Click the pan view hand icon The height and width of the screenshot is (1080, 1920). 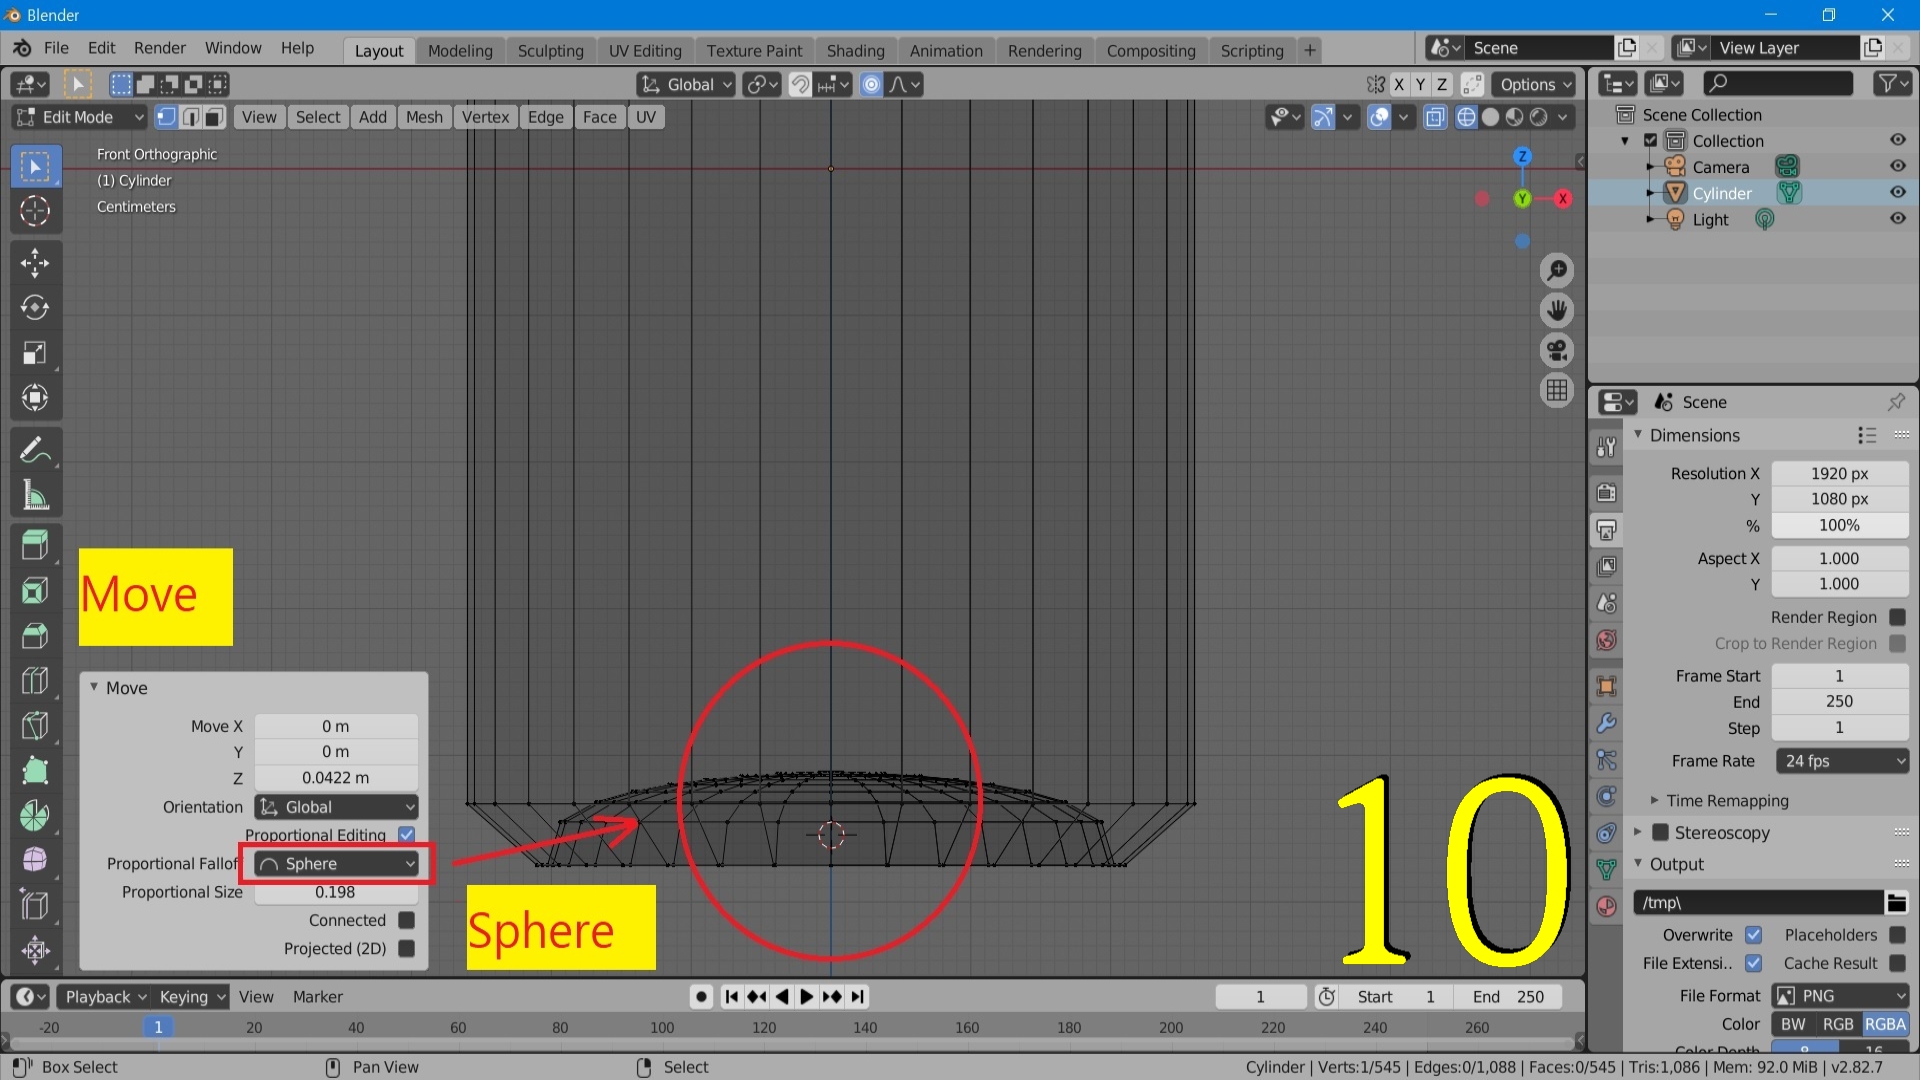1557,311
